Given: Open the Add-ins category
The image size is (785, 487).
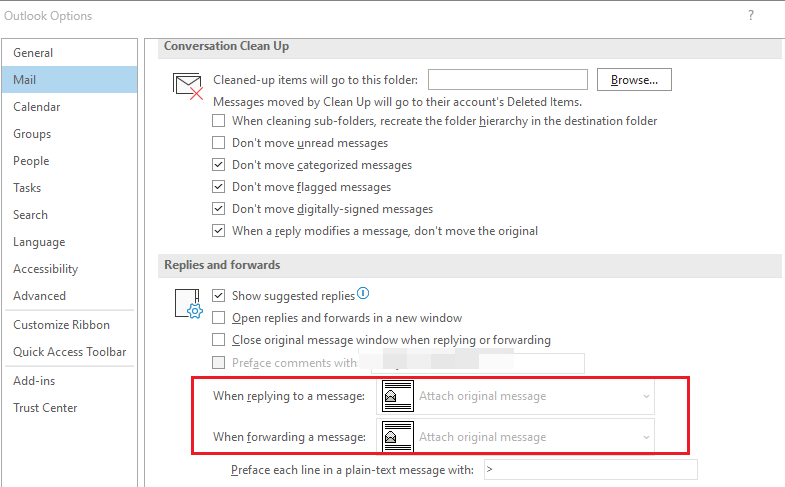Looking at the screenshot, I should tap(69, 381).
